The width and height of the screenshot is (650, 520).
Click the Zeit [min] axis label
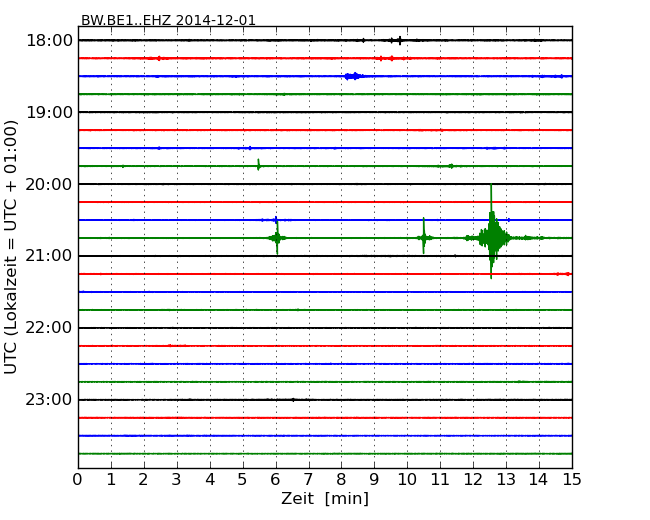[x=325, y=498]
